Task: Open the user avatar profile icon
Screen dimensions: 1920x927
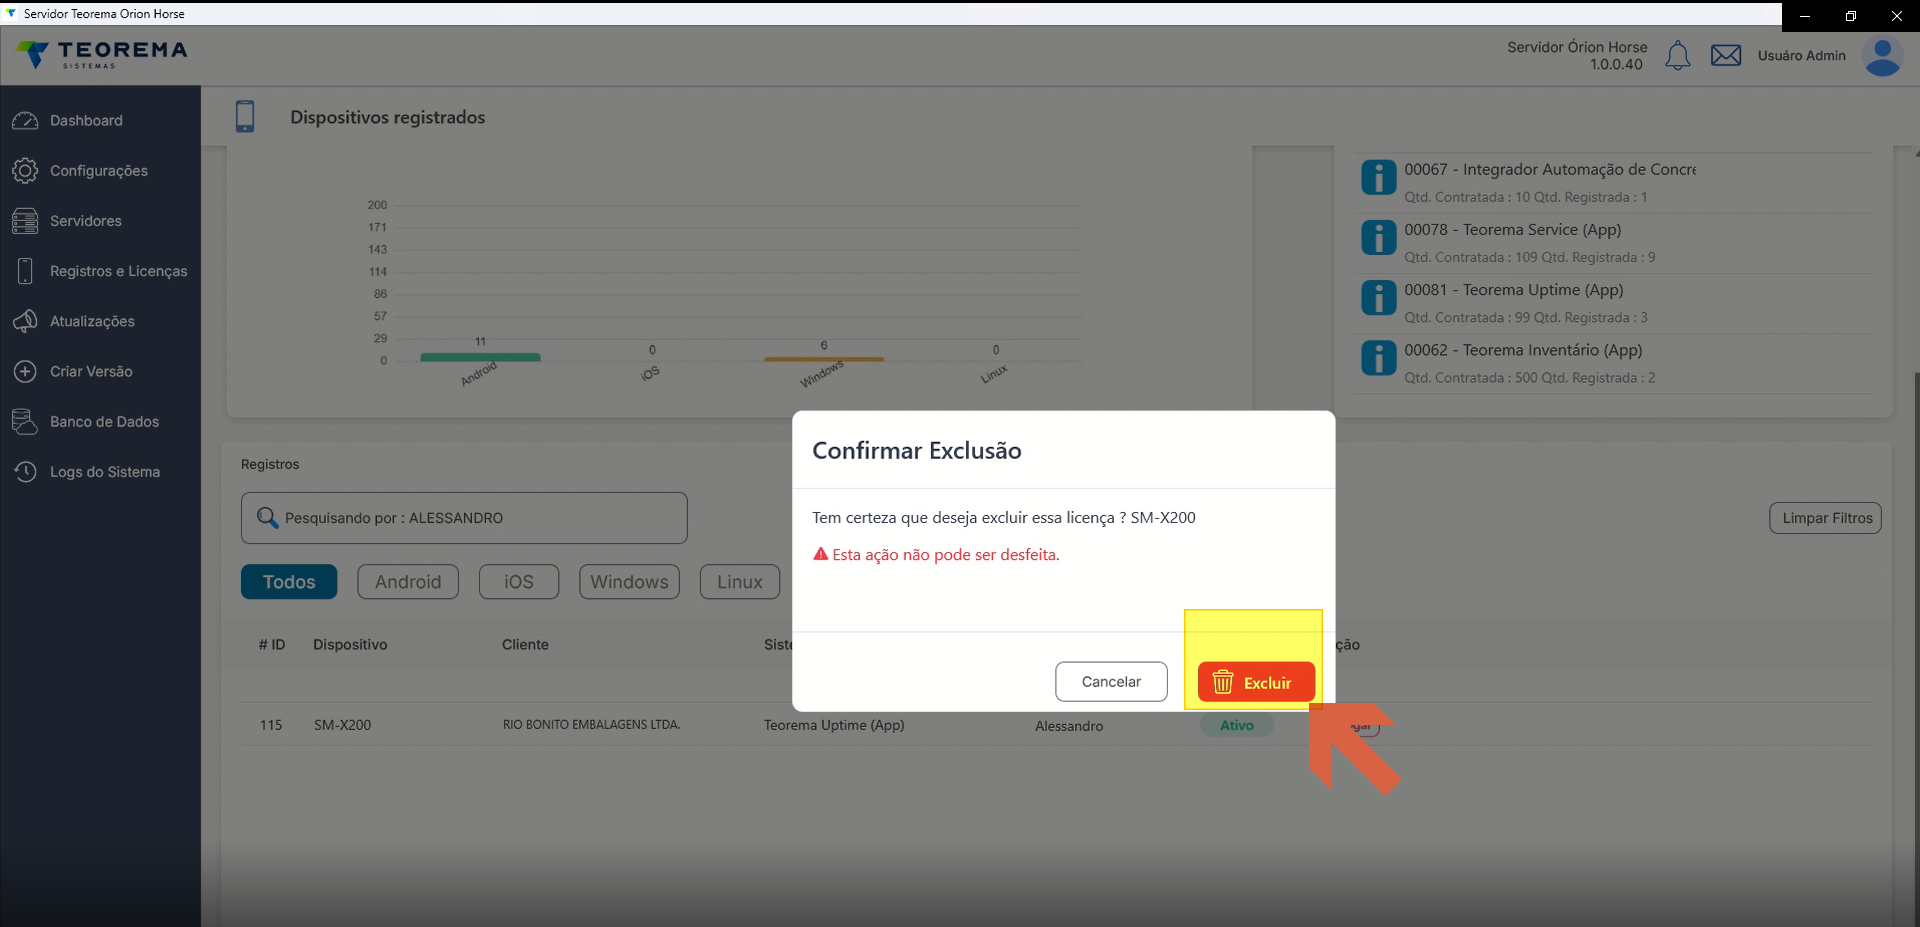Action: coord(1882,57)
